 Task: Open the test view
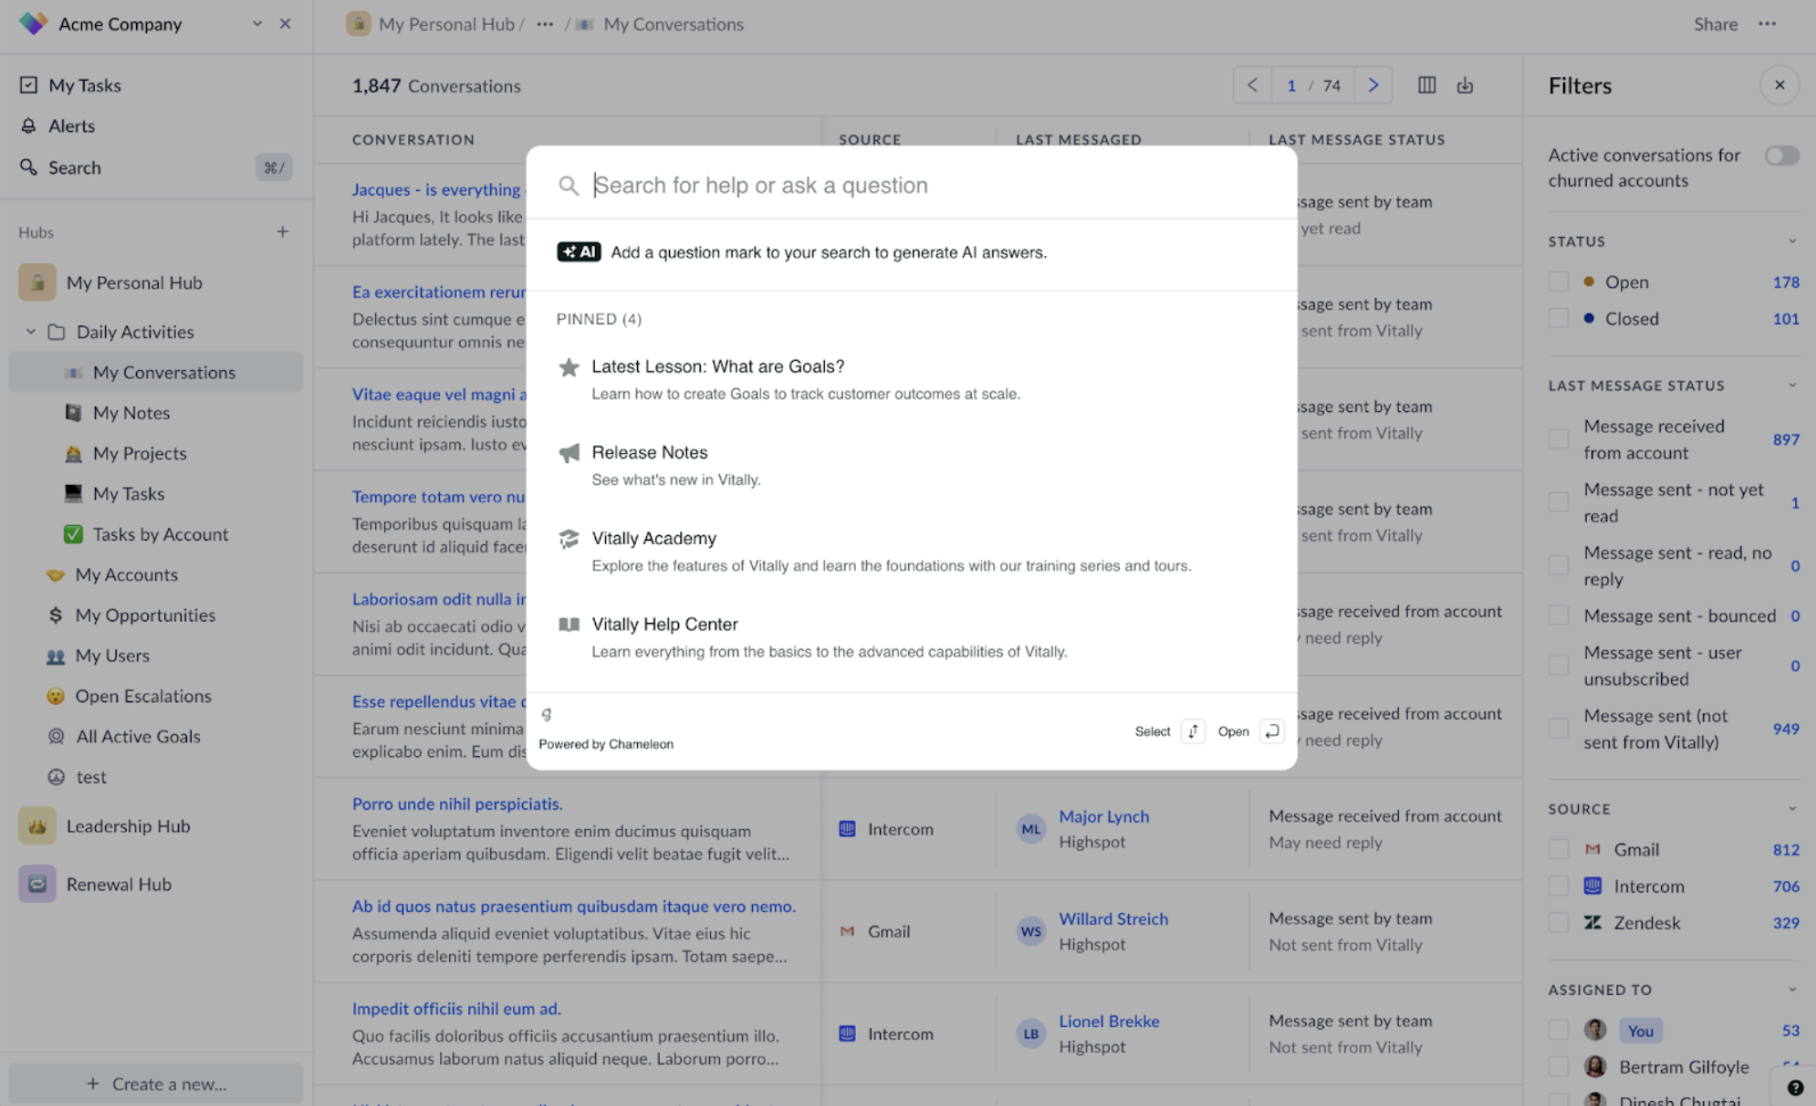[x=91, y=777]
